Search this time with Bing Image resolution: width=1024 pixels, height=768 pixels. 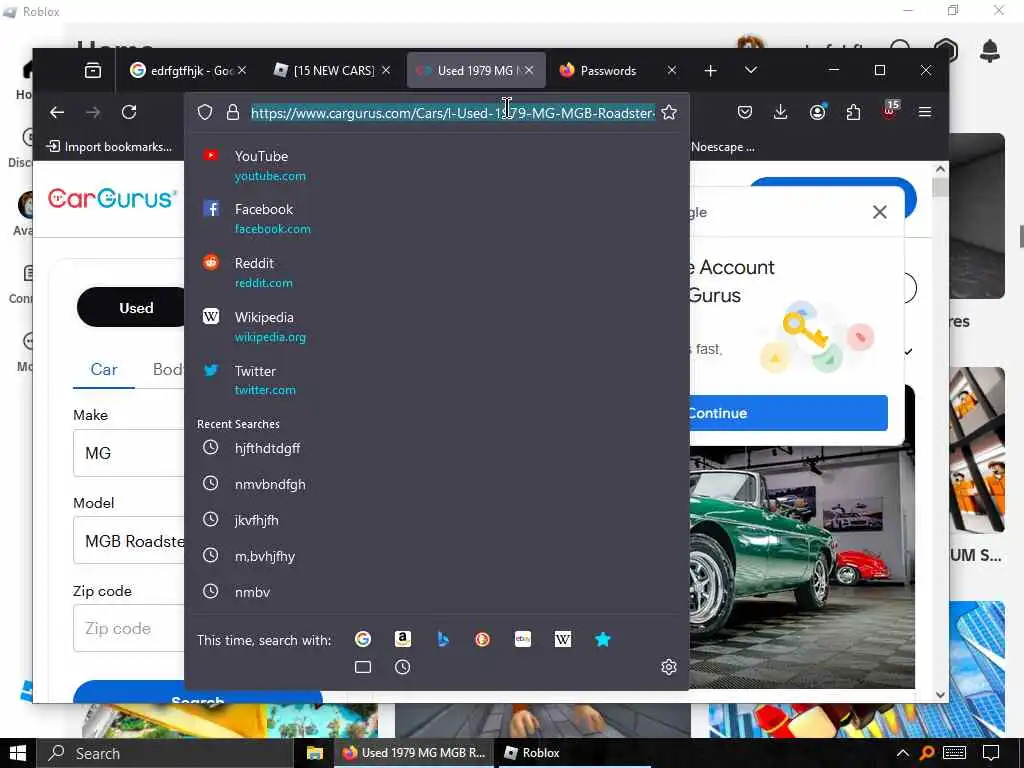[x=443, y=639]
